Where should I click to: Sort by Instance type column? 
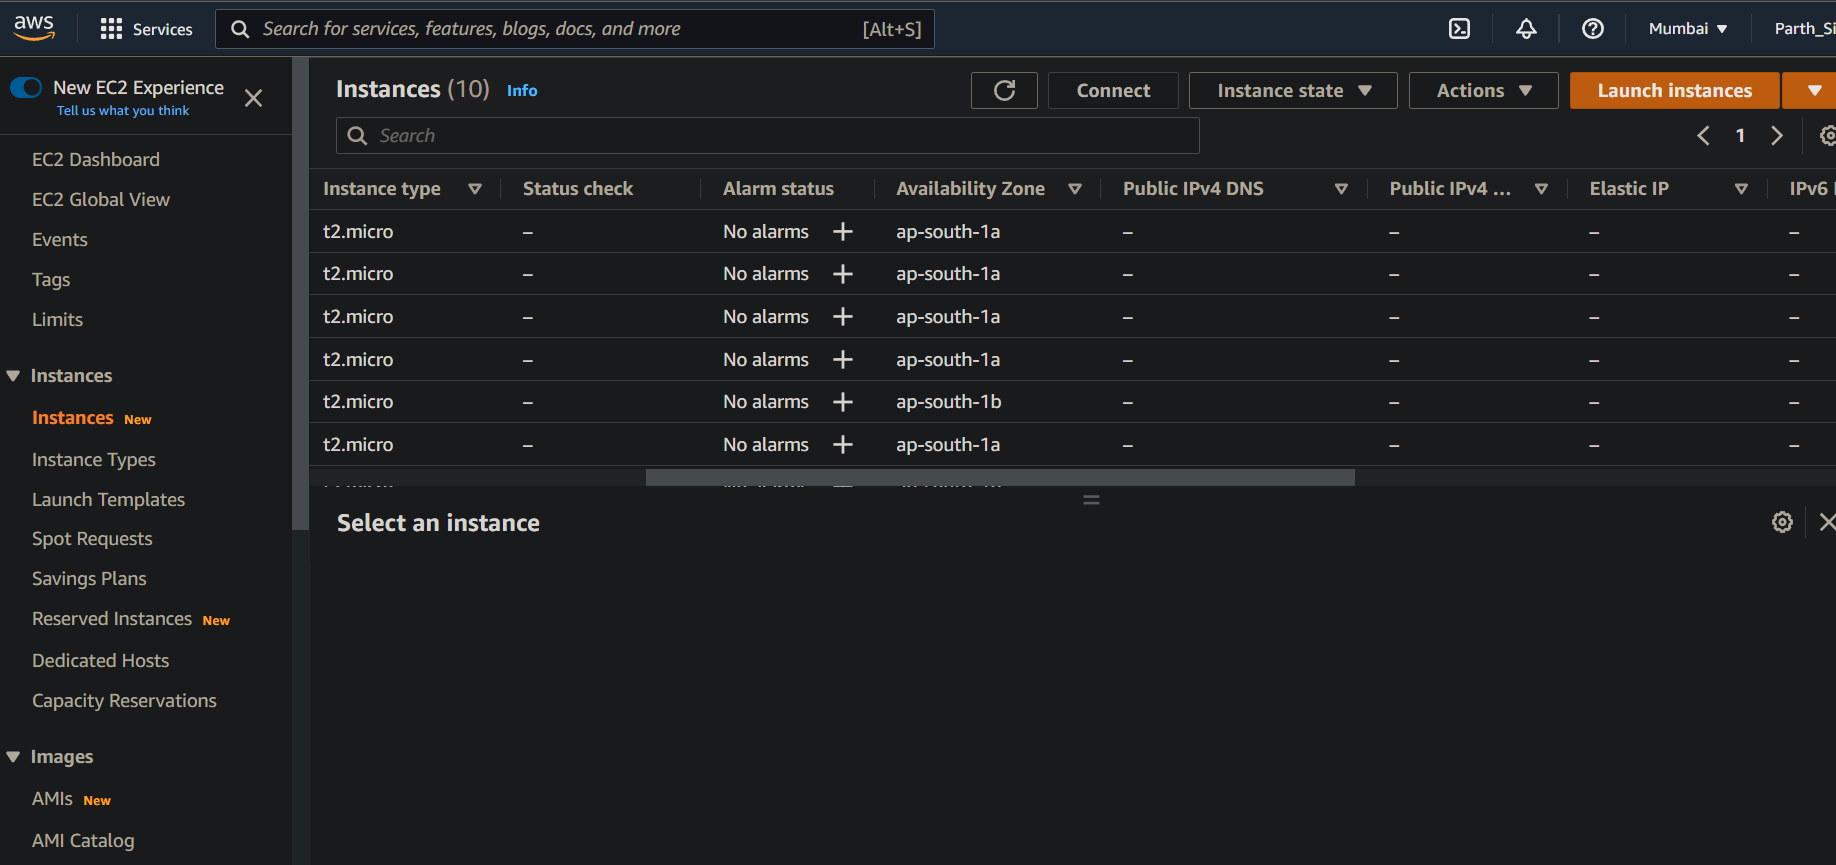click(x=475, y=189)
